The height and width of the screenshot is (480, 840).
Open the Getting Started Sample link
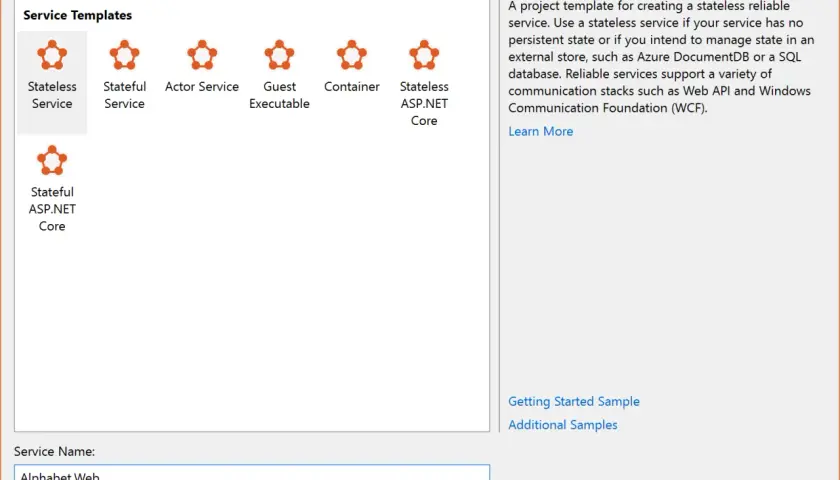click(574, 401)
